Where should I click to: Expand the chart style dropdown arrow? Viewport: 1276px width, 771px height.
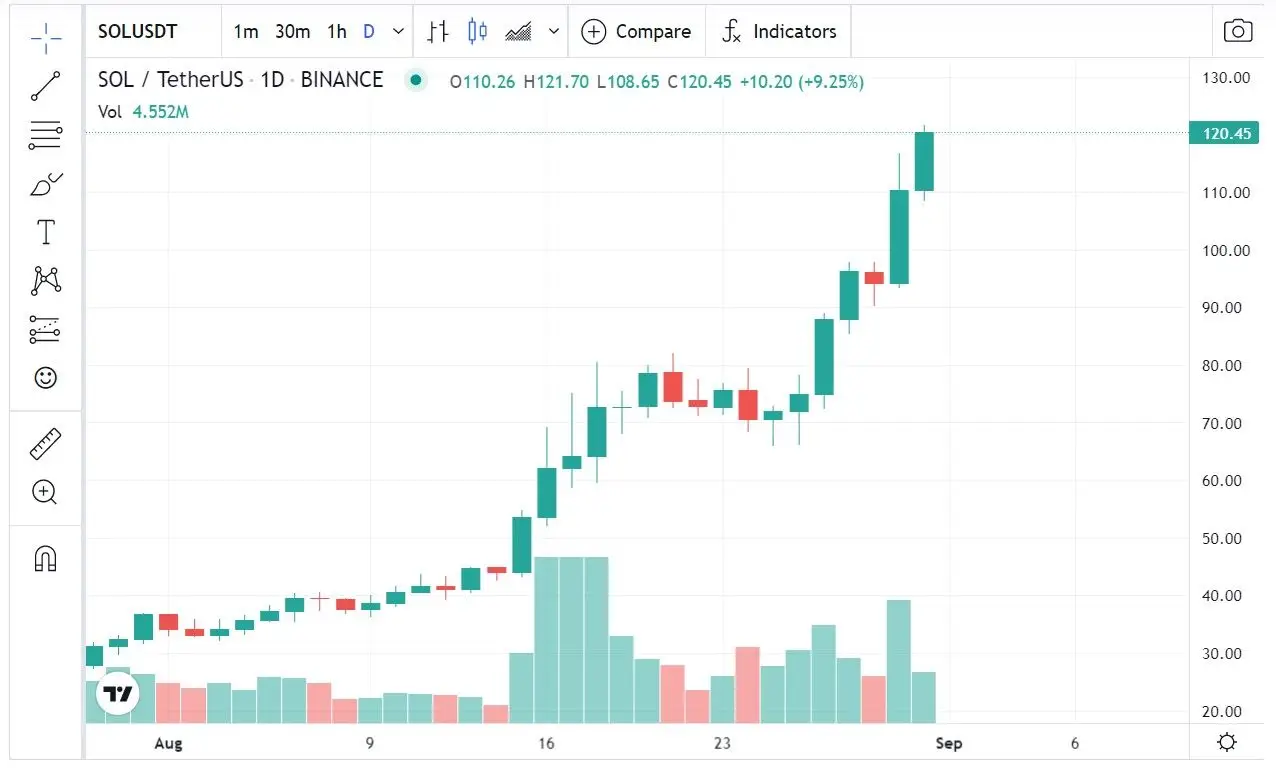554,32
